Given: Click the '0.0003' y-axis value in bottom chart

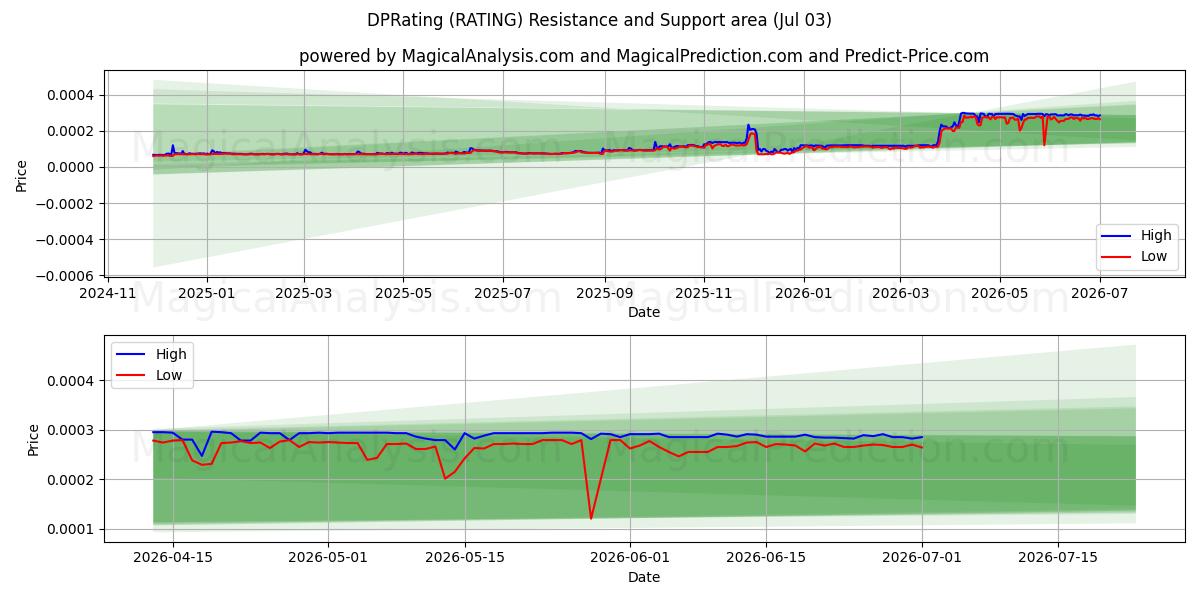Looking at the screenshot, I should [71, 430].
